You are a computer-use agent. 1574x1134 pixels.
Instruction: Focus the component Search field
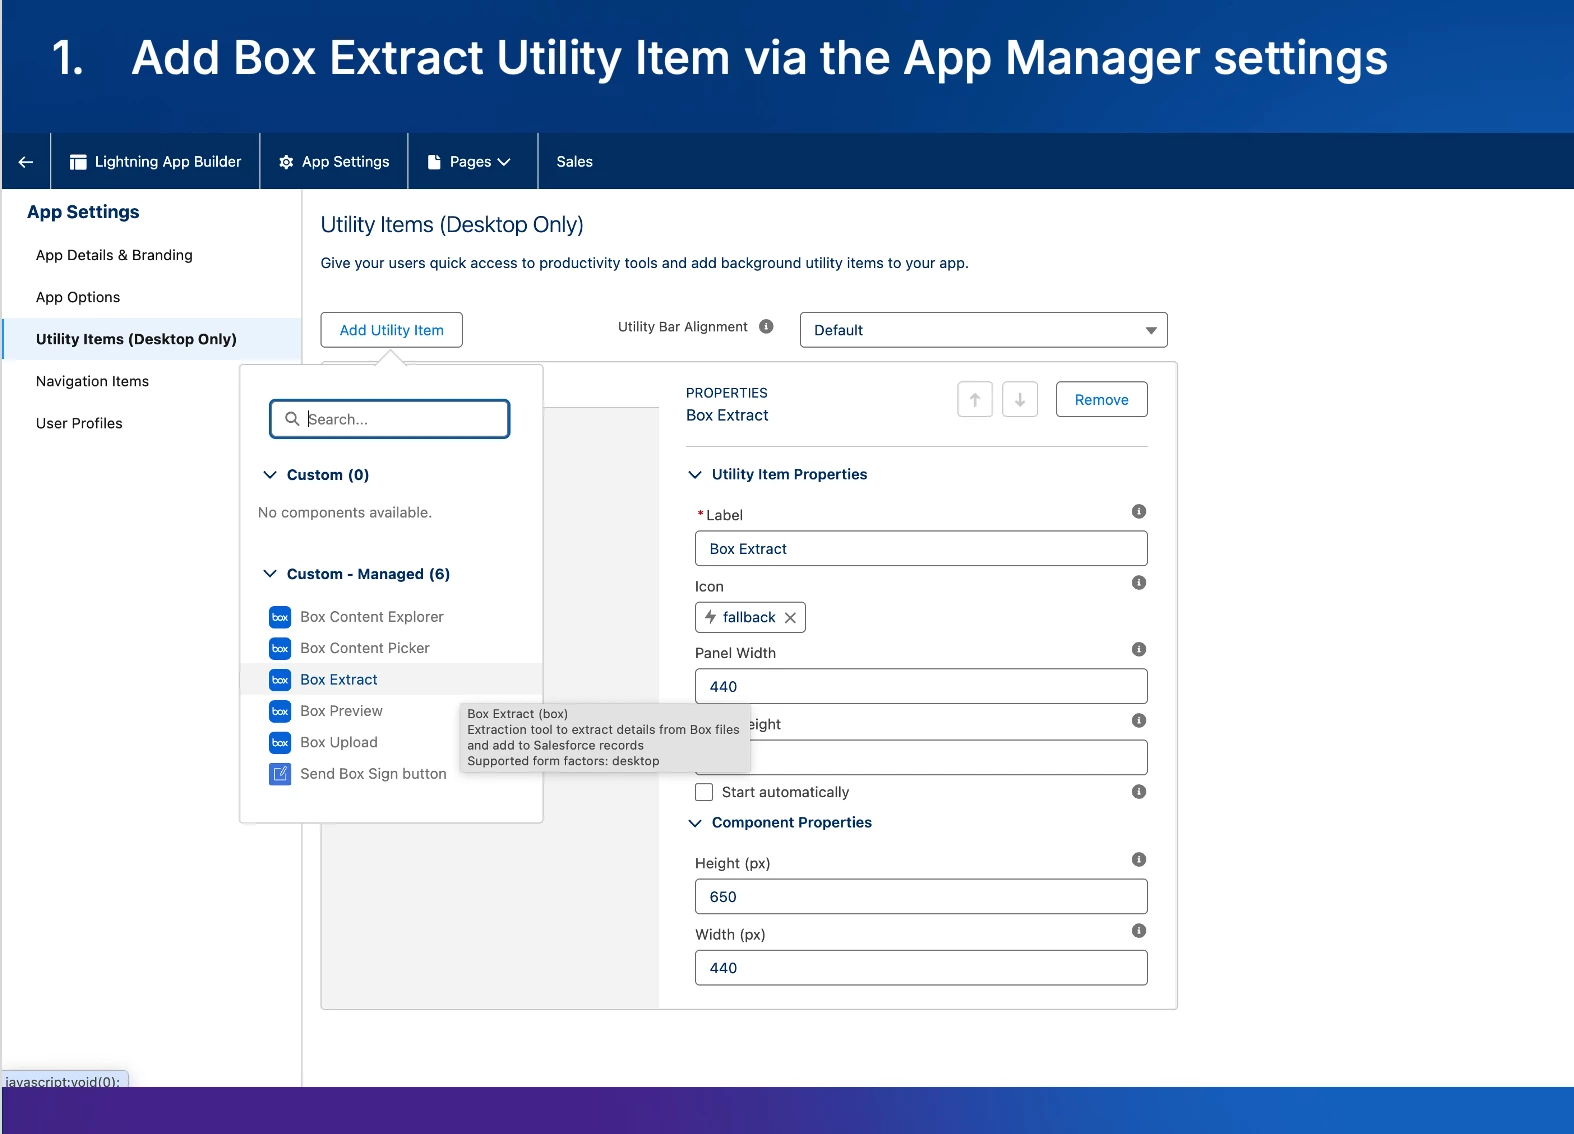[390, 419]
